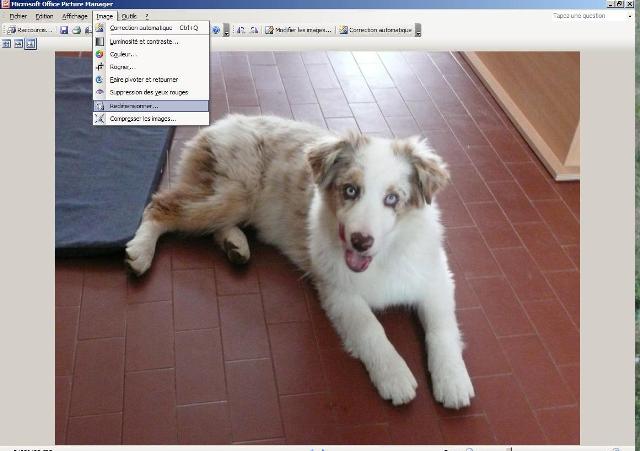
Task: Open the Tapez une question dropdown arrow
Action: click(632, 16)
